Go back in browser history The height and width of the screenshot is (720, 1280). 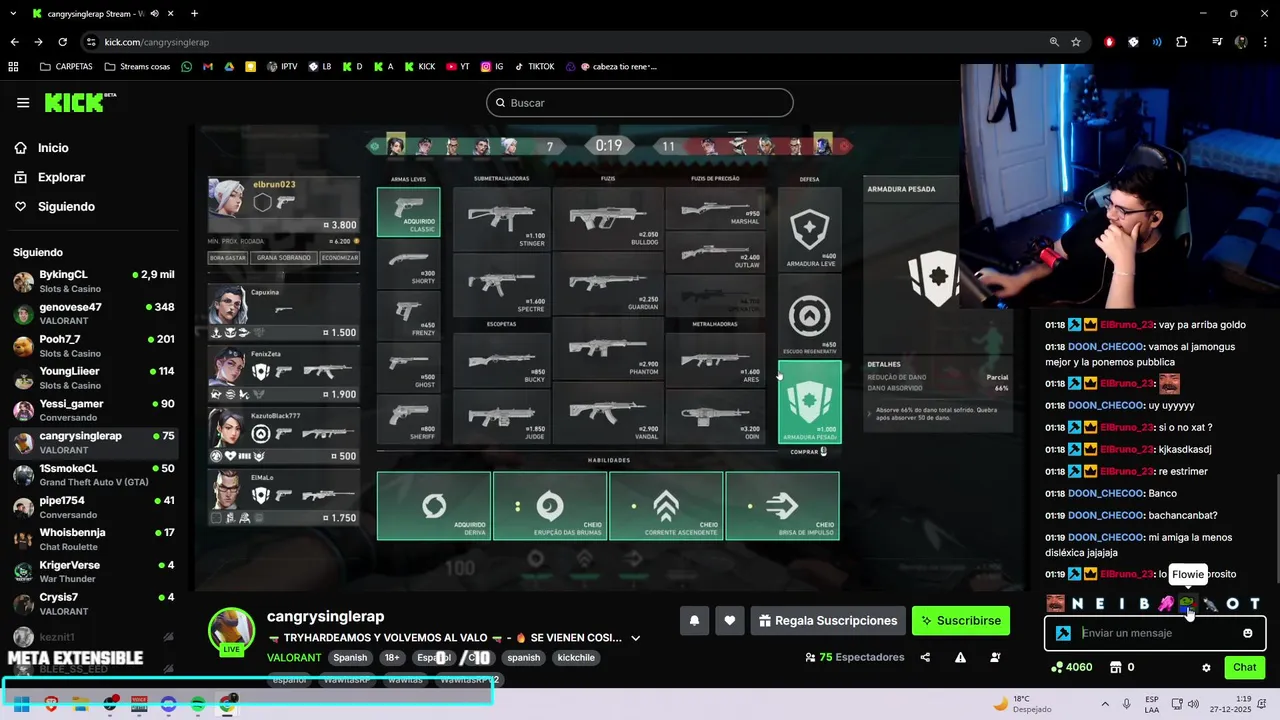coord(14,42)
